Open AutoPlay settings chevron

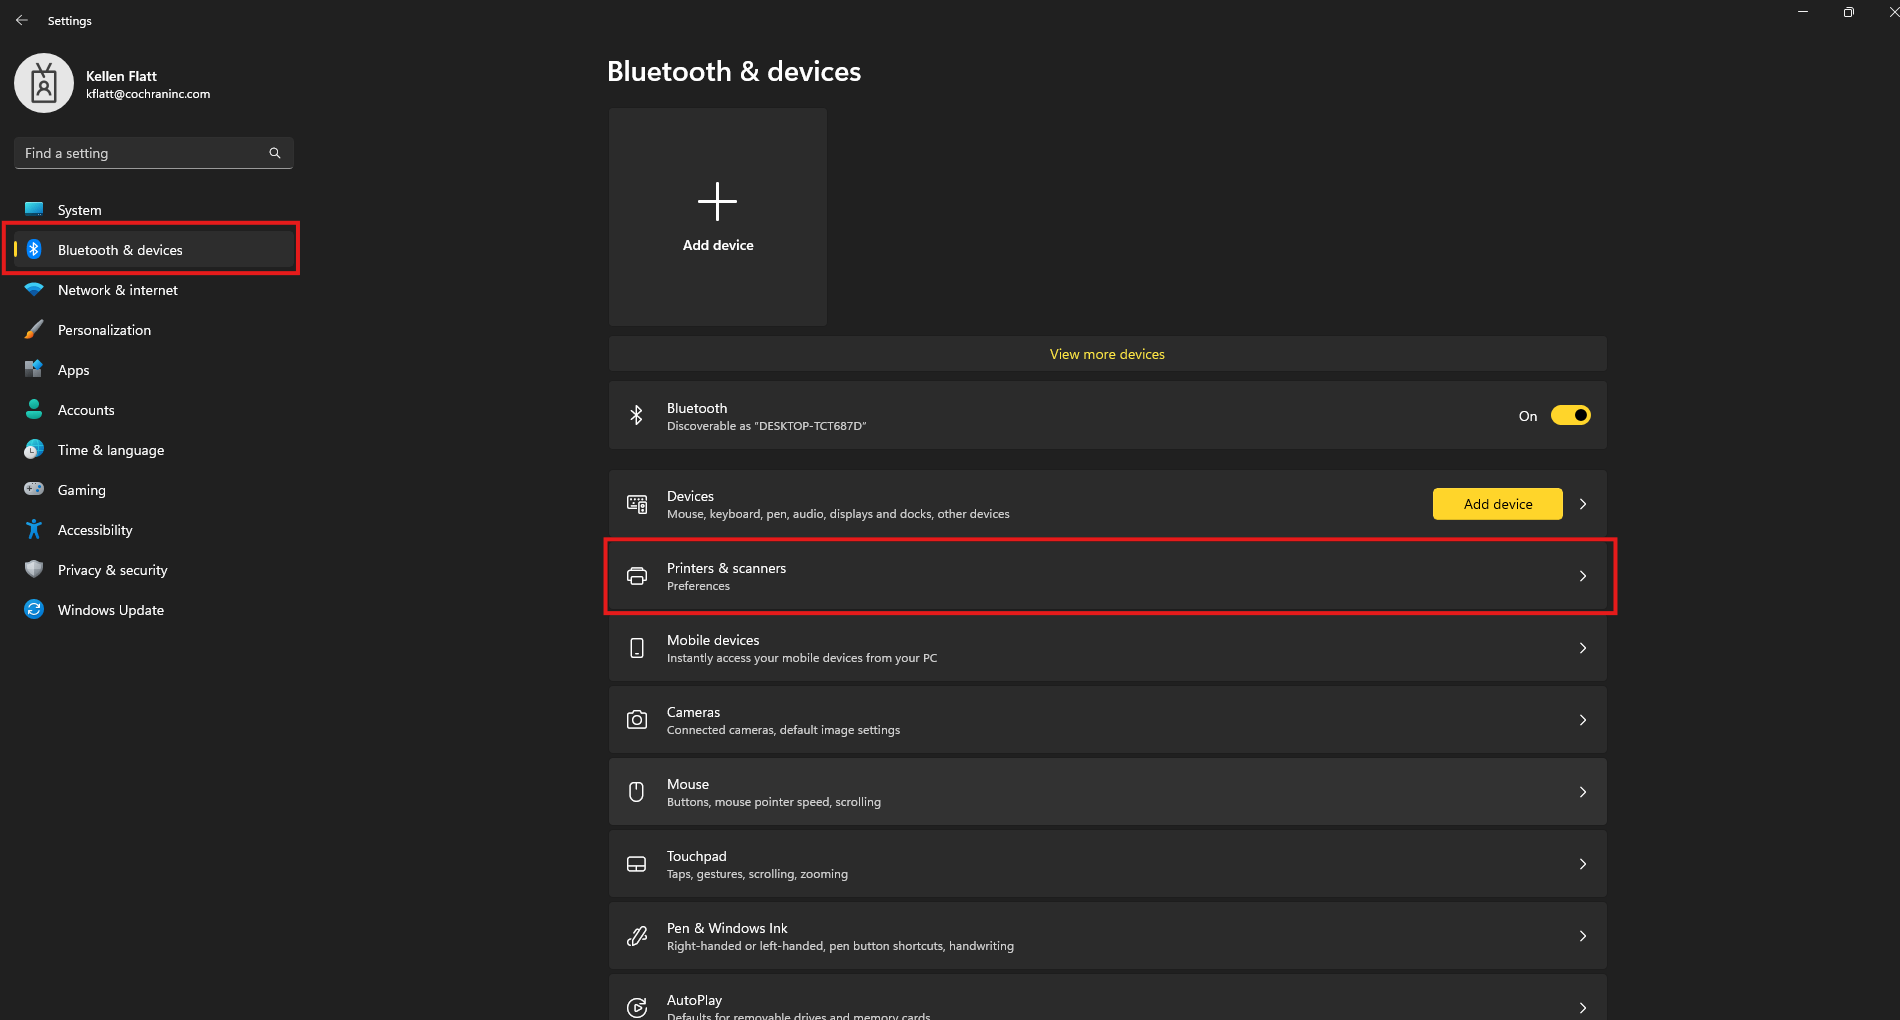tap(1583, 1007)
